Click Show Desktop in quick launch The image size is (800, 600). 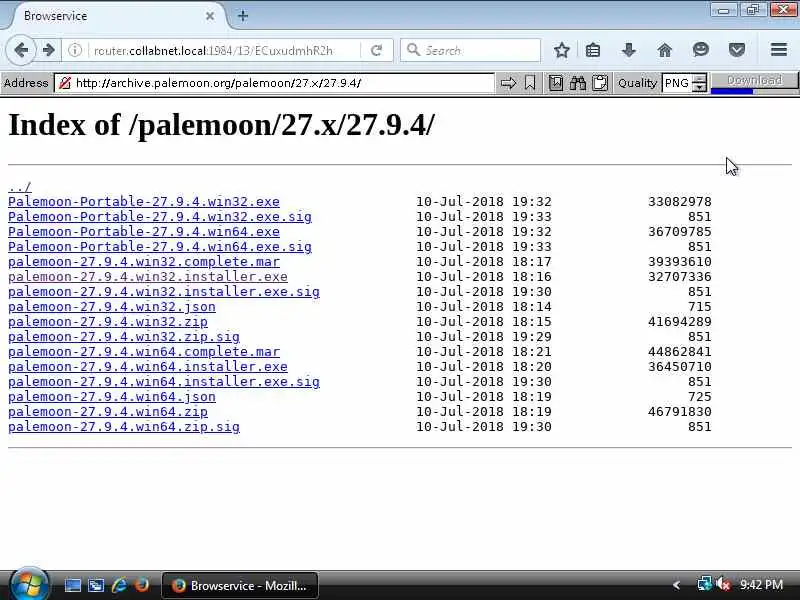pos(72,585)
